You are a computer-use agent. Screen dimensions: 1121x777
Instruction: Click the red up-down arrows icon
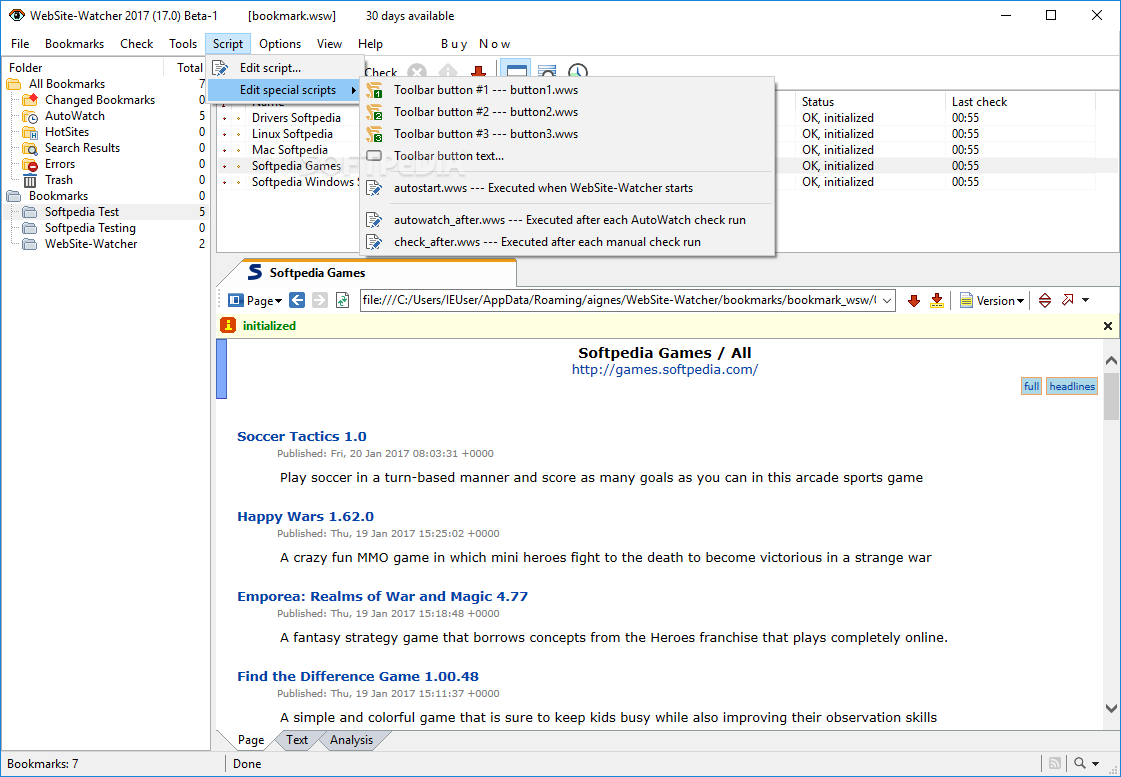tap(1045, 301)
